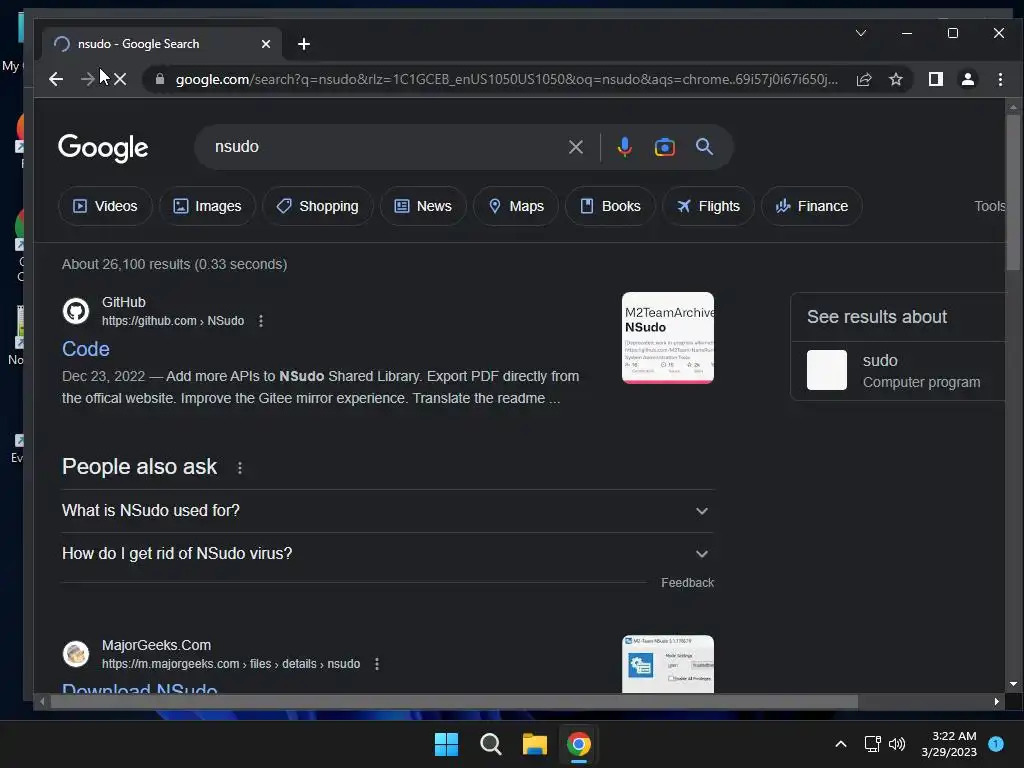The image size is (1024, 768).
Task: Open People also ask options menu
Action: [240, 468]
